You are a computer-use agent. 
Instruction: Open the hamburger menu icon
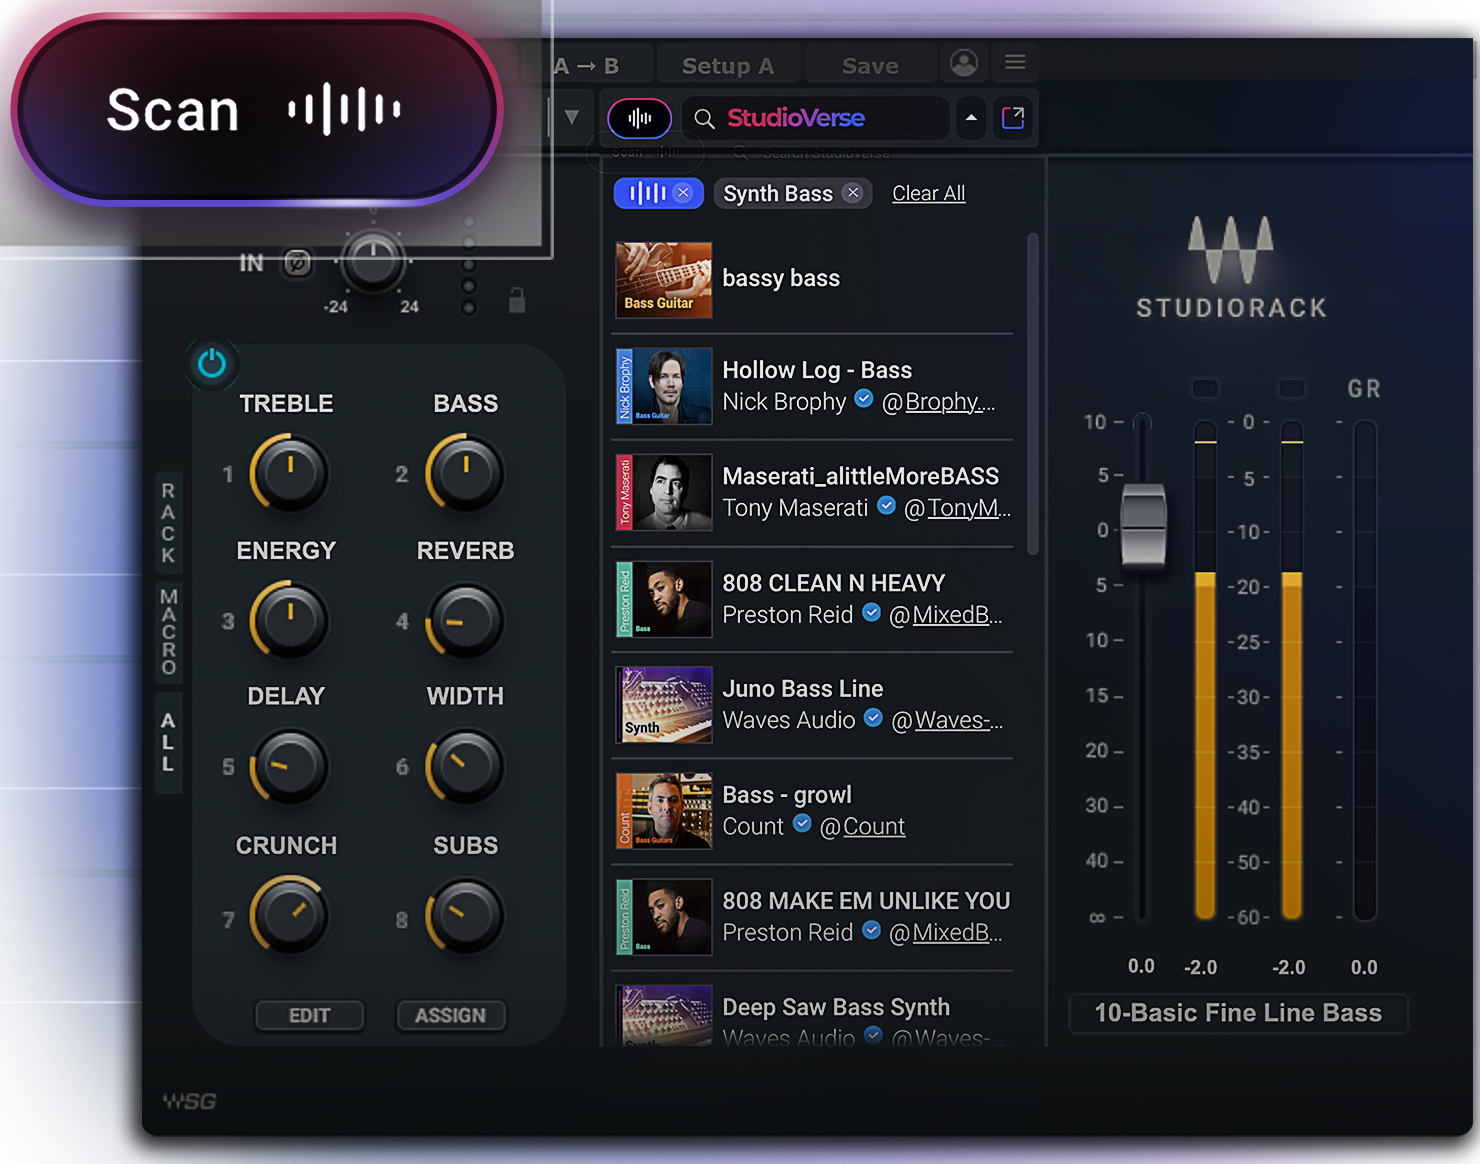coord(1015,63)
